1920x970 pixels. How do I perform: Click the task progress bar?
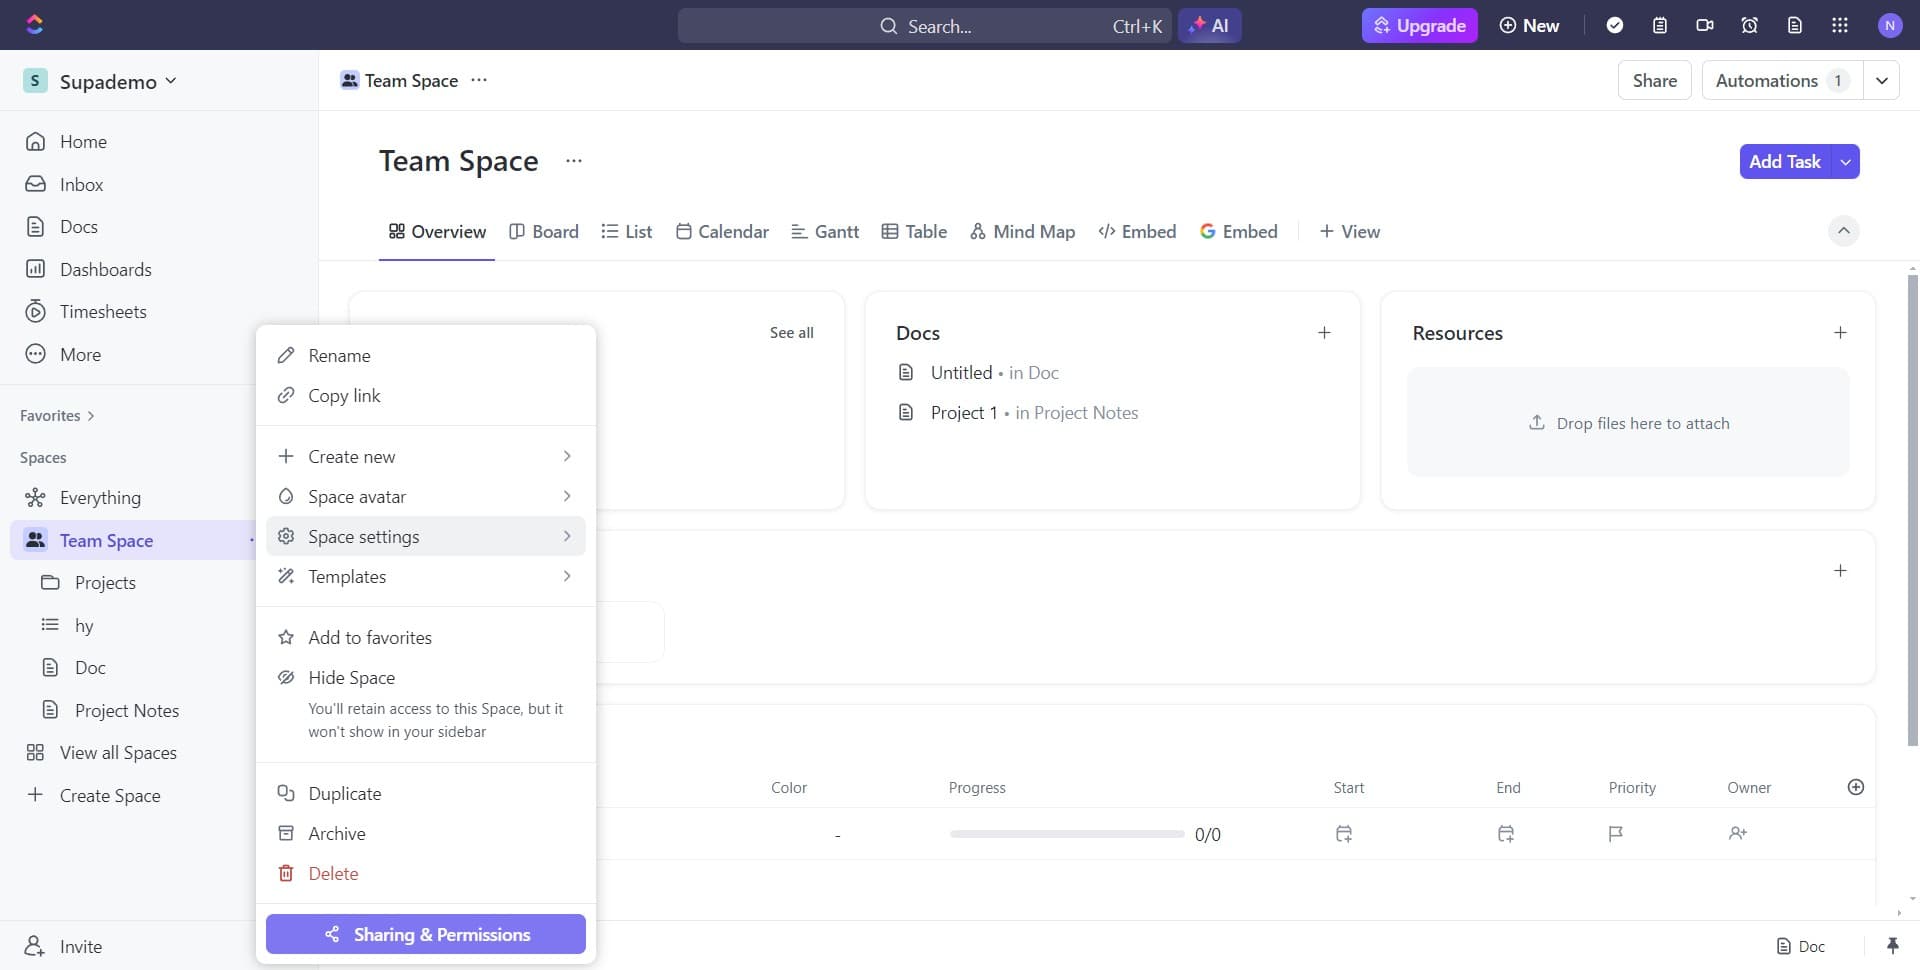(1067, 834)
